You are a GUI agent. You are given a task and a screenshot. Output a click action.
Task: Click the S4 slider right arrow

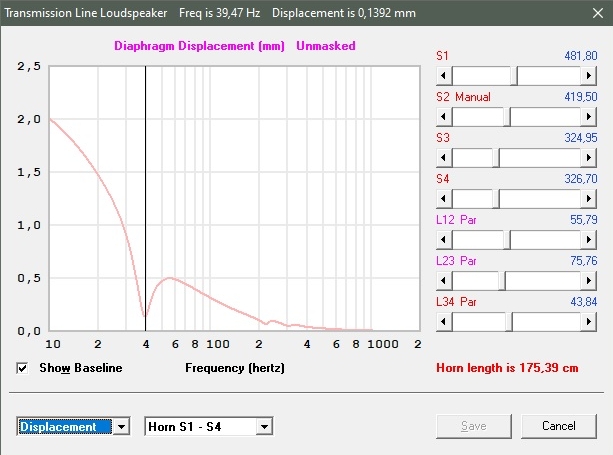click(591, 199)
